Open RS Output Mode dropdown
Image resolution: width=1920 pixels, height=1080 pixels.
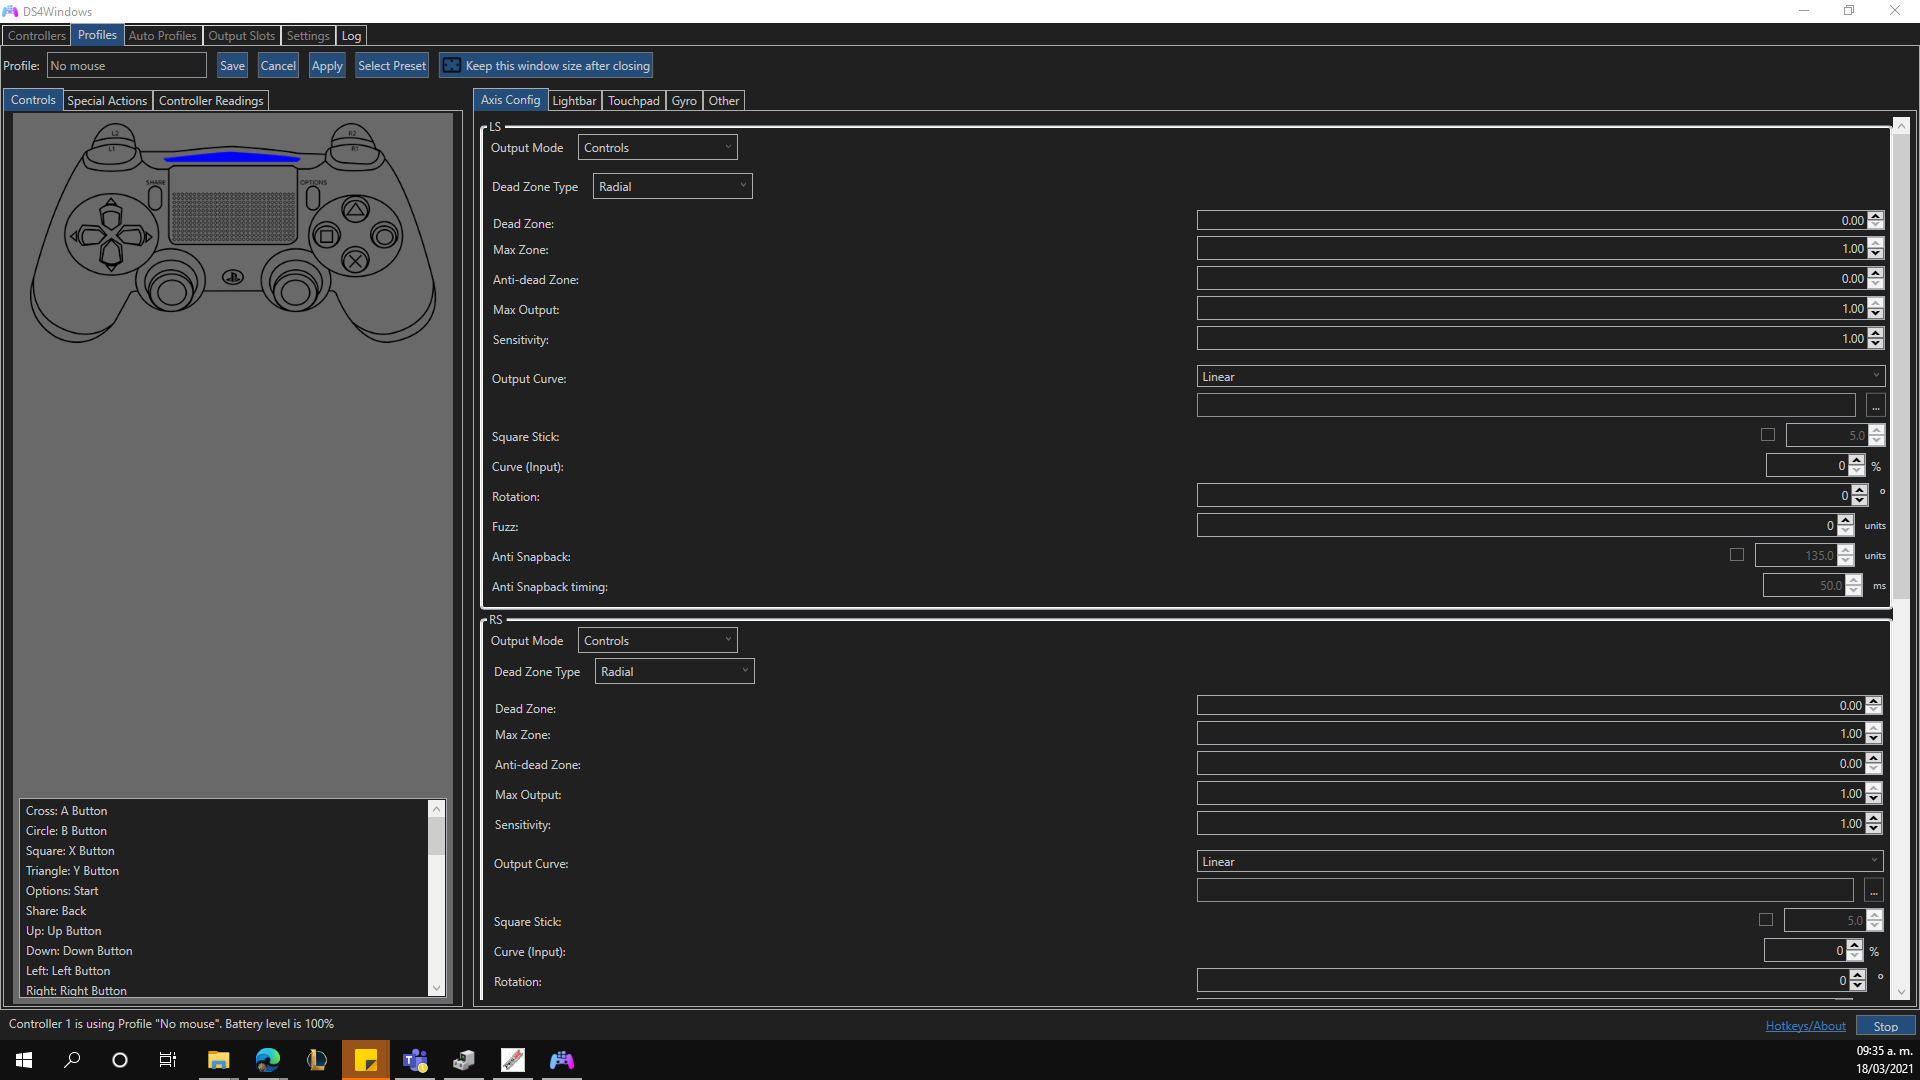click(658, 641)
